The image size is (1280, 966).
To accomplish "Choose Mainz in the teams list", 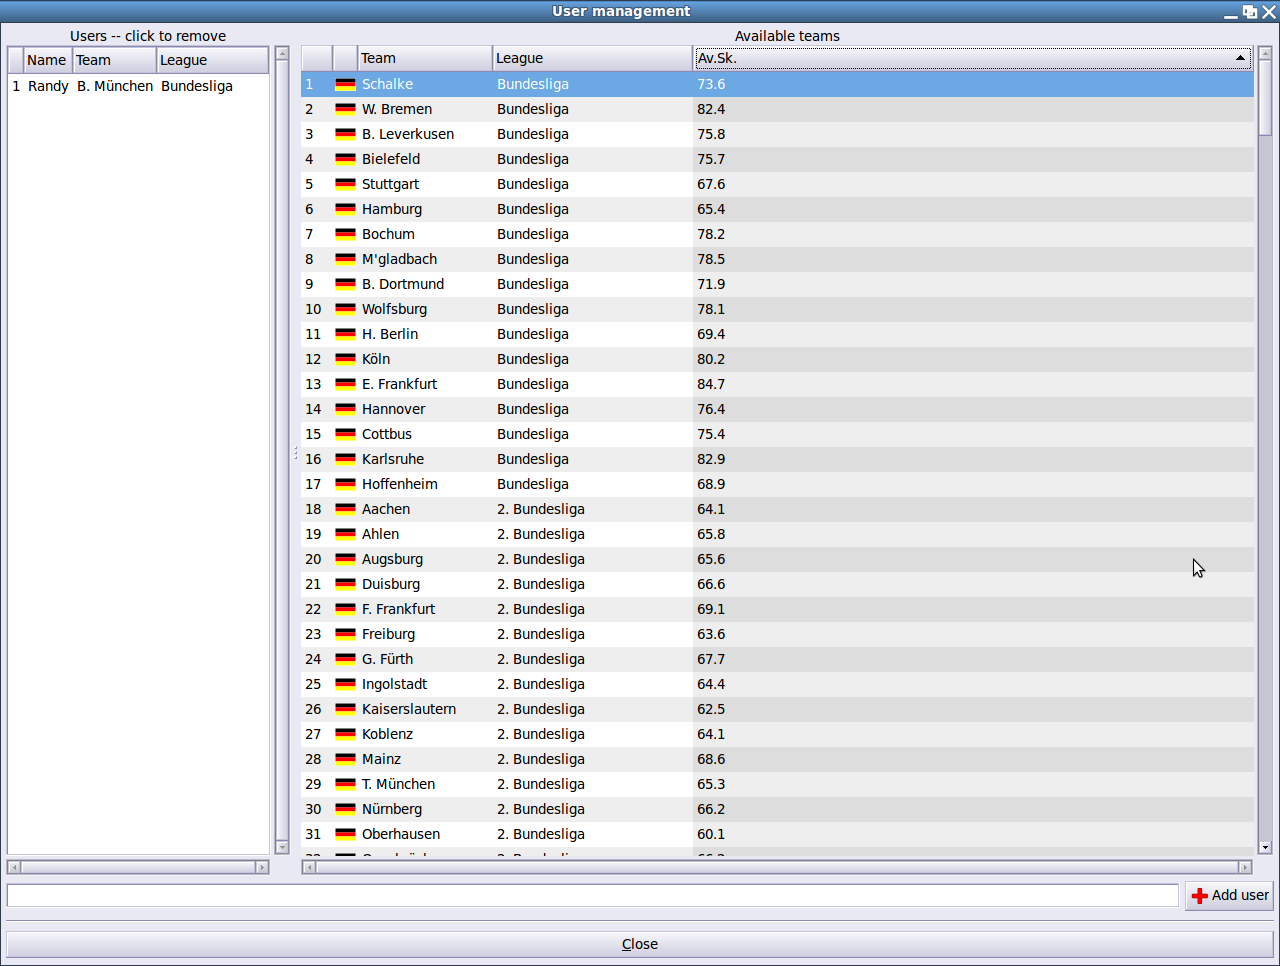I will coord(777,759).
